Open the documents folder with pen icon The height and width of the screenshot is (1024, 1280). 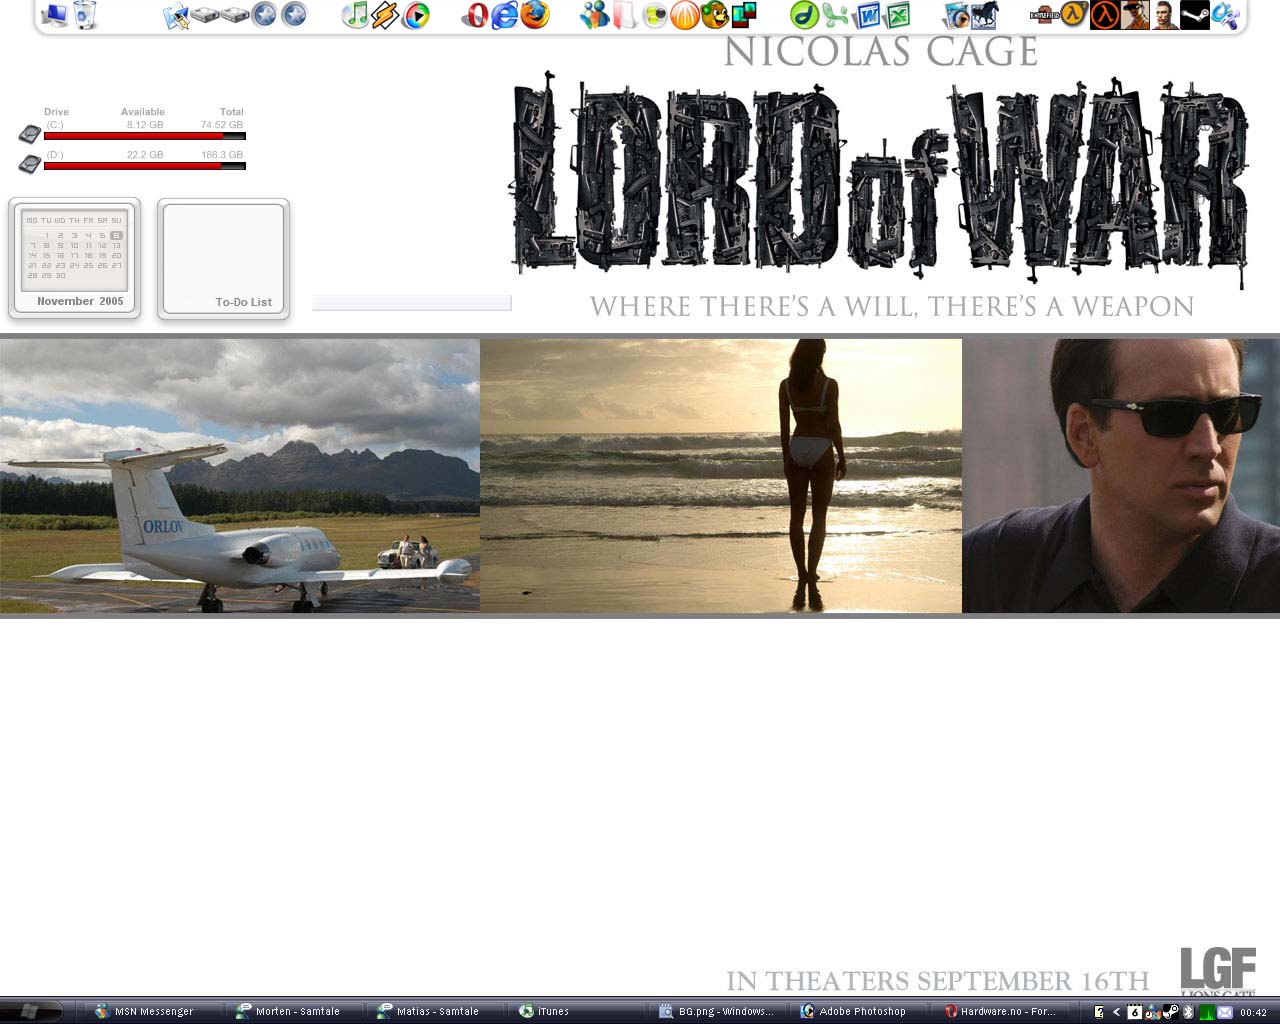pos(176,16)
